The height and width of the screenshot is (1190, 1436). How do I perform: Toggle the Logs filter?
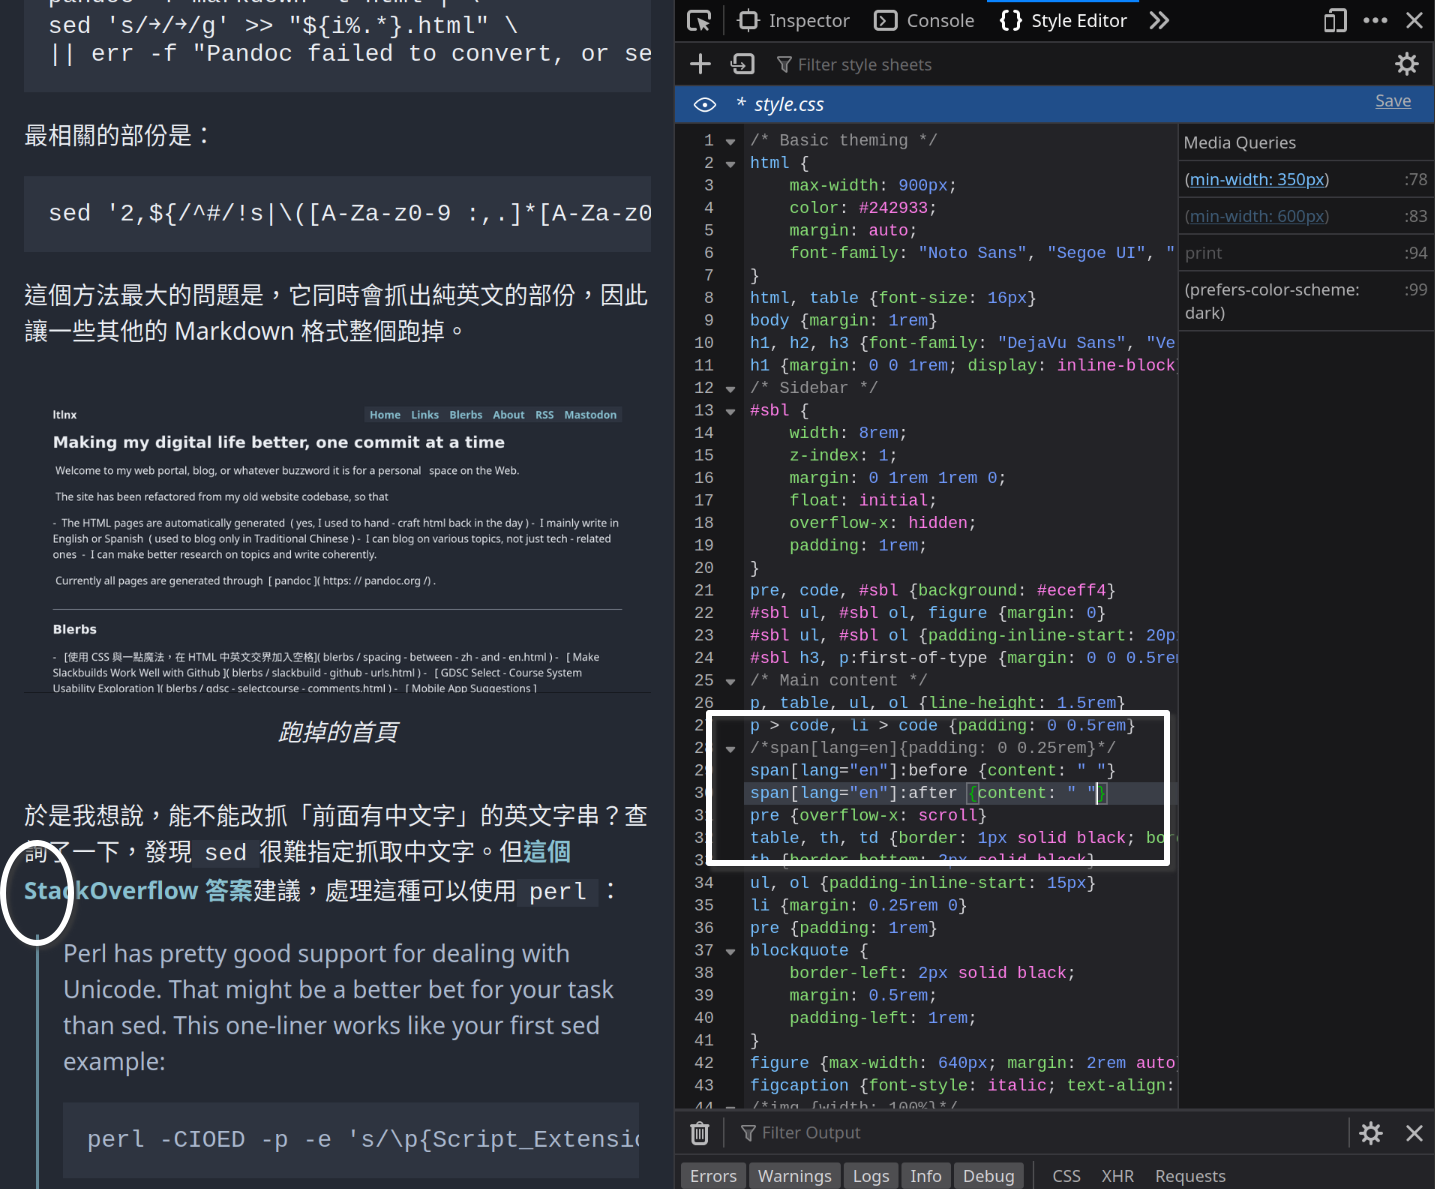(871, 1176)
